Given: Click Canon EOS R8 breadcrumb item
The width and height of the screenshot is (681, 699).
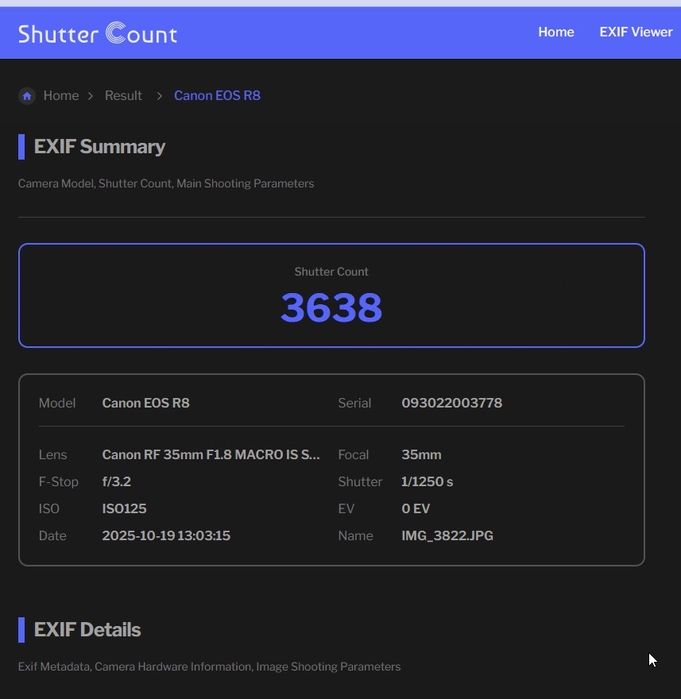Looking at the screenshot, I should (217, 95).
